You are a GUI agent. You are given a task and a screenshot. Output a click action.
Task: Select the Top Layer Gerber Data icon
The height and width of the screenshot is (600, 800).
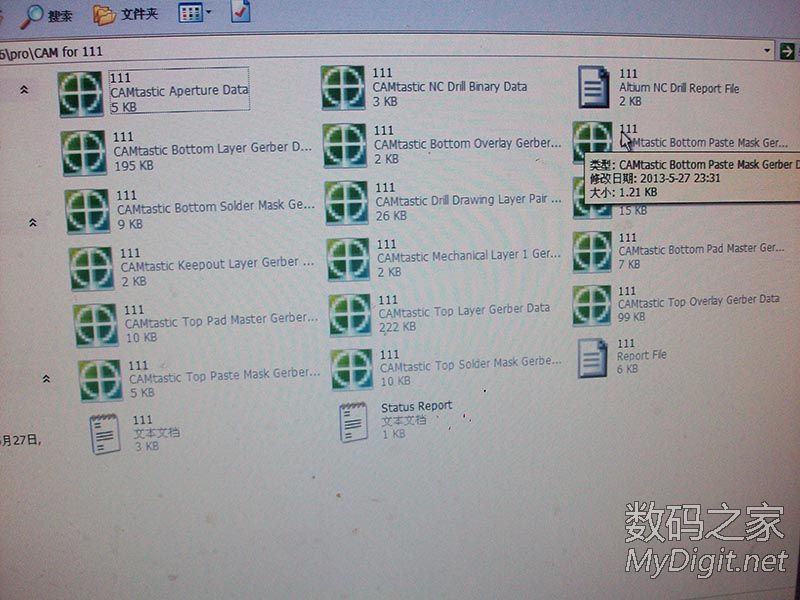(x=351, y=315)
